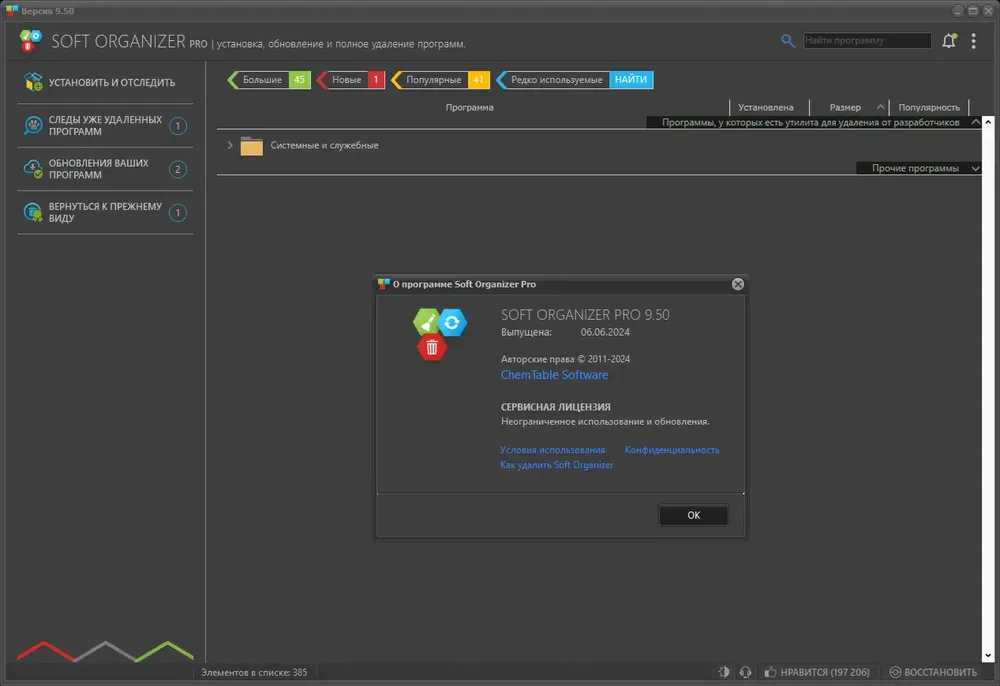Screen dimensions: 1000x686
Task: Open Как удалить Soft Organizer link
Action: click(557, 465)
